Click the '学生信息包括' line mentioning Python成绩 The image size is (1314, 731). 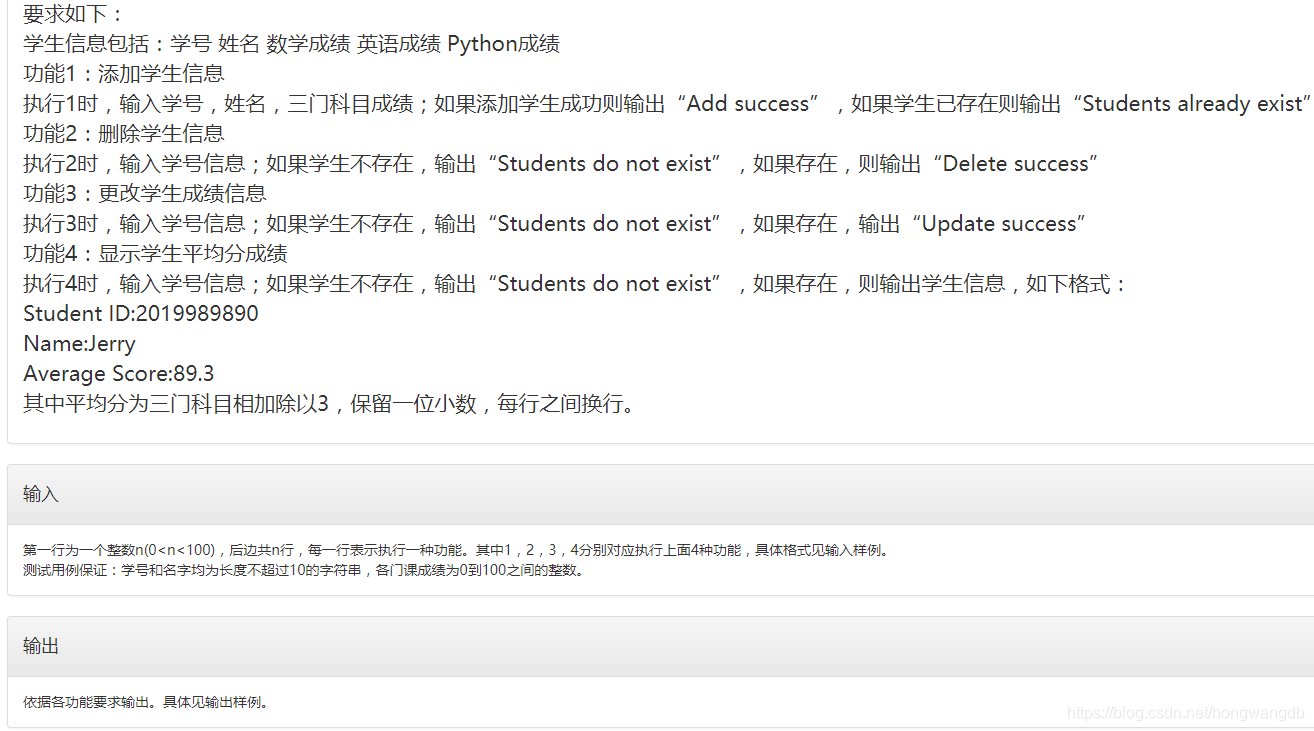(291, 44)
